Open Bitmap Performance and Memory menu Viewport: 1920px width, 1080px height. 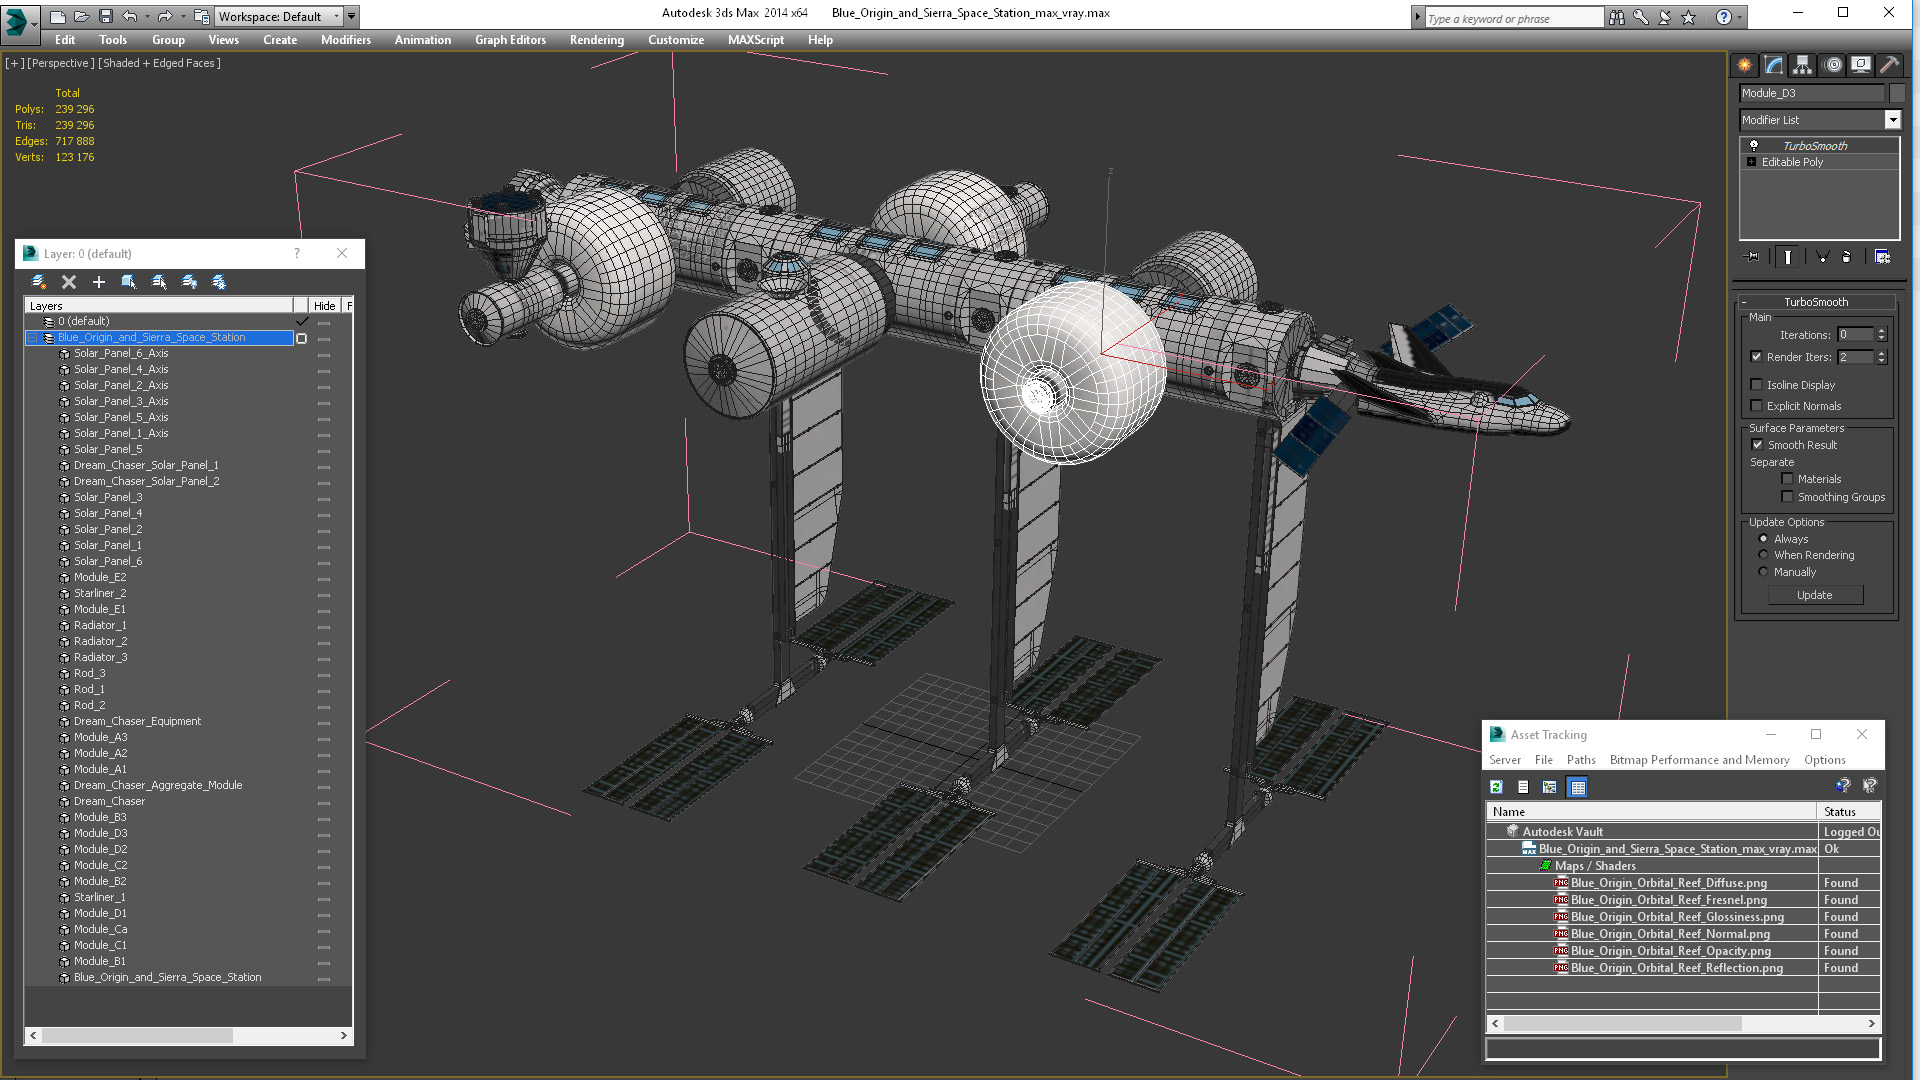(1699, 760)
